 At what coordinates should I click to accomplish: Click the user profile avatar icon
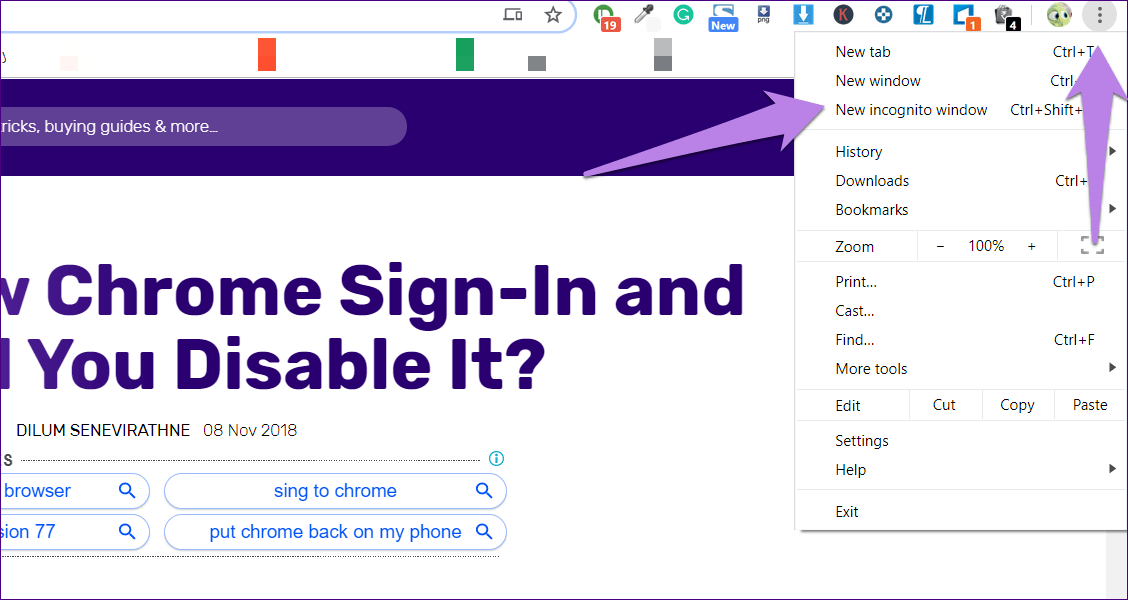click(x=1059, y=15)
